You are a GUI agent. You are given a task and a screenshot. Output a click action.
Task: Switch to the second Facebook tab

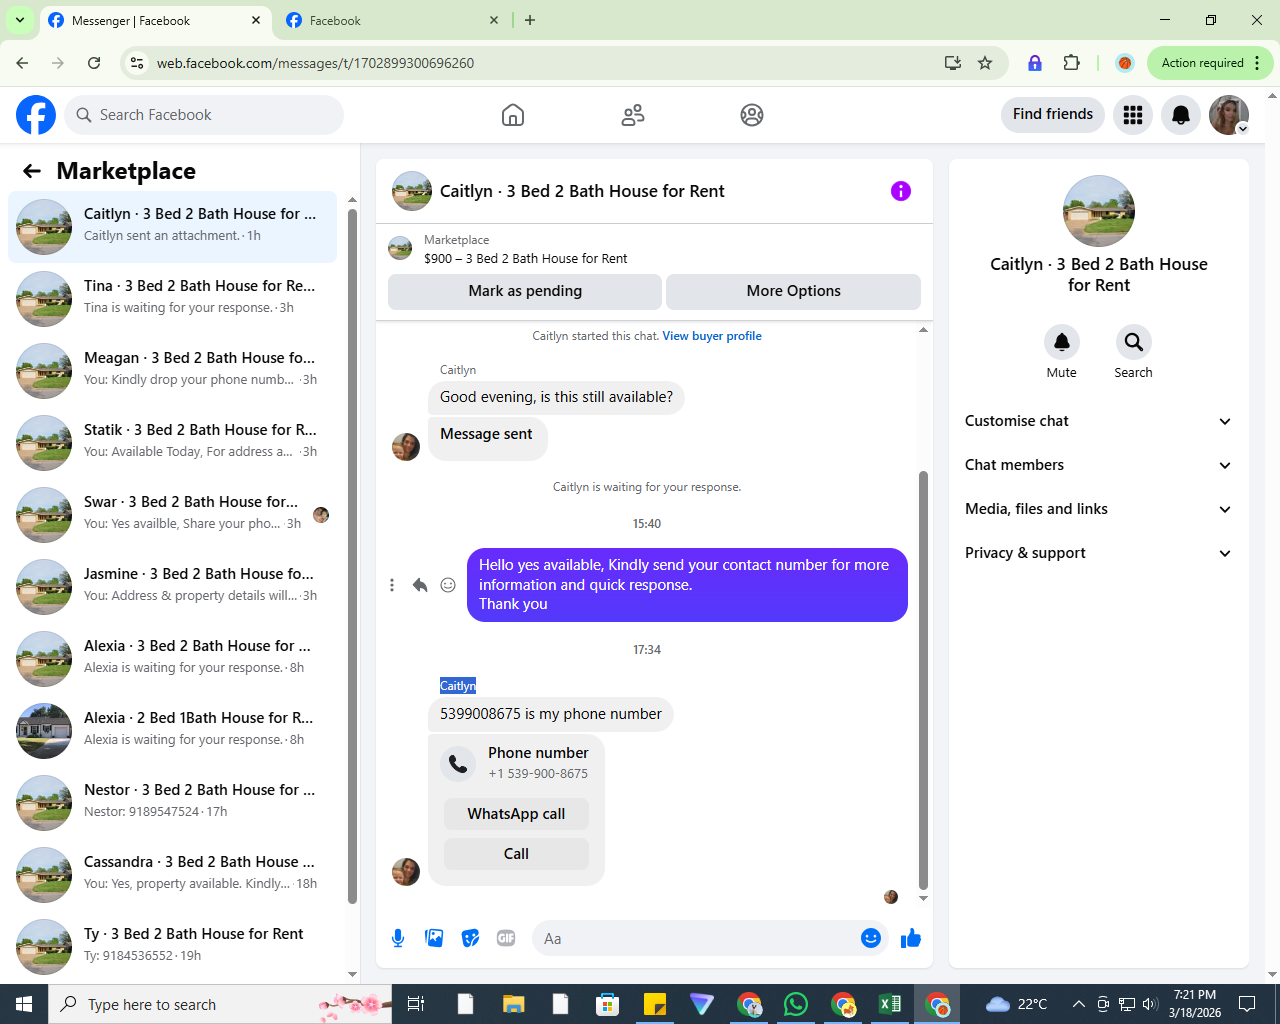pyautogui.click(x=392, y=20)
